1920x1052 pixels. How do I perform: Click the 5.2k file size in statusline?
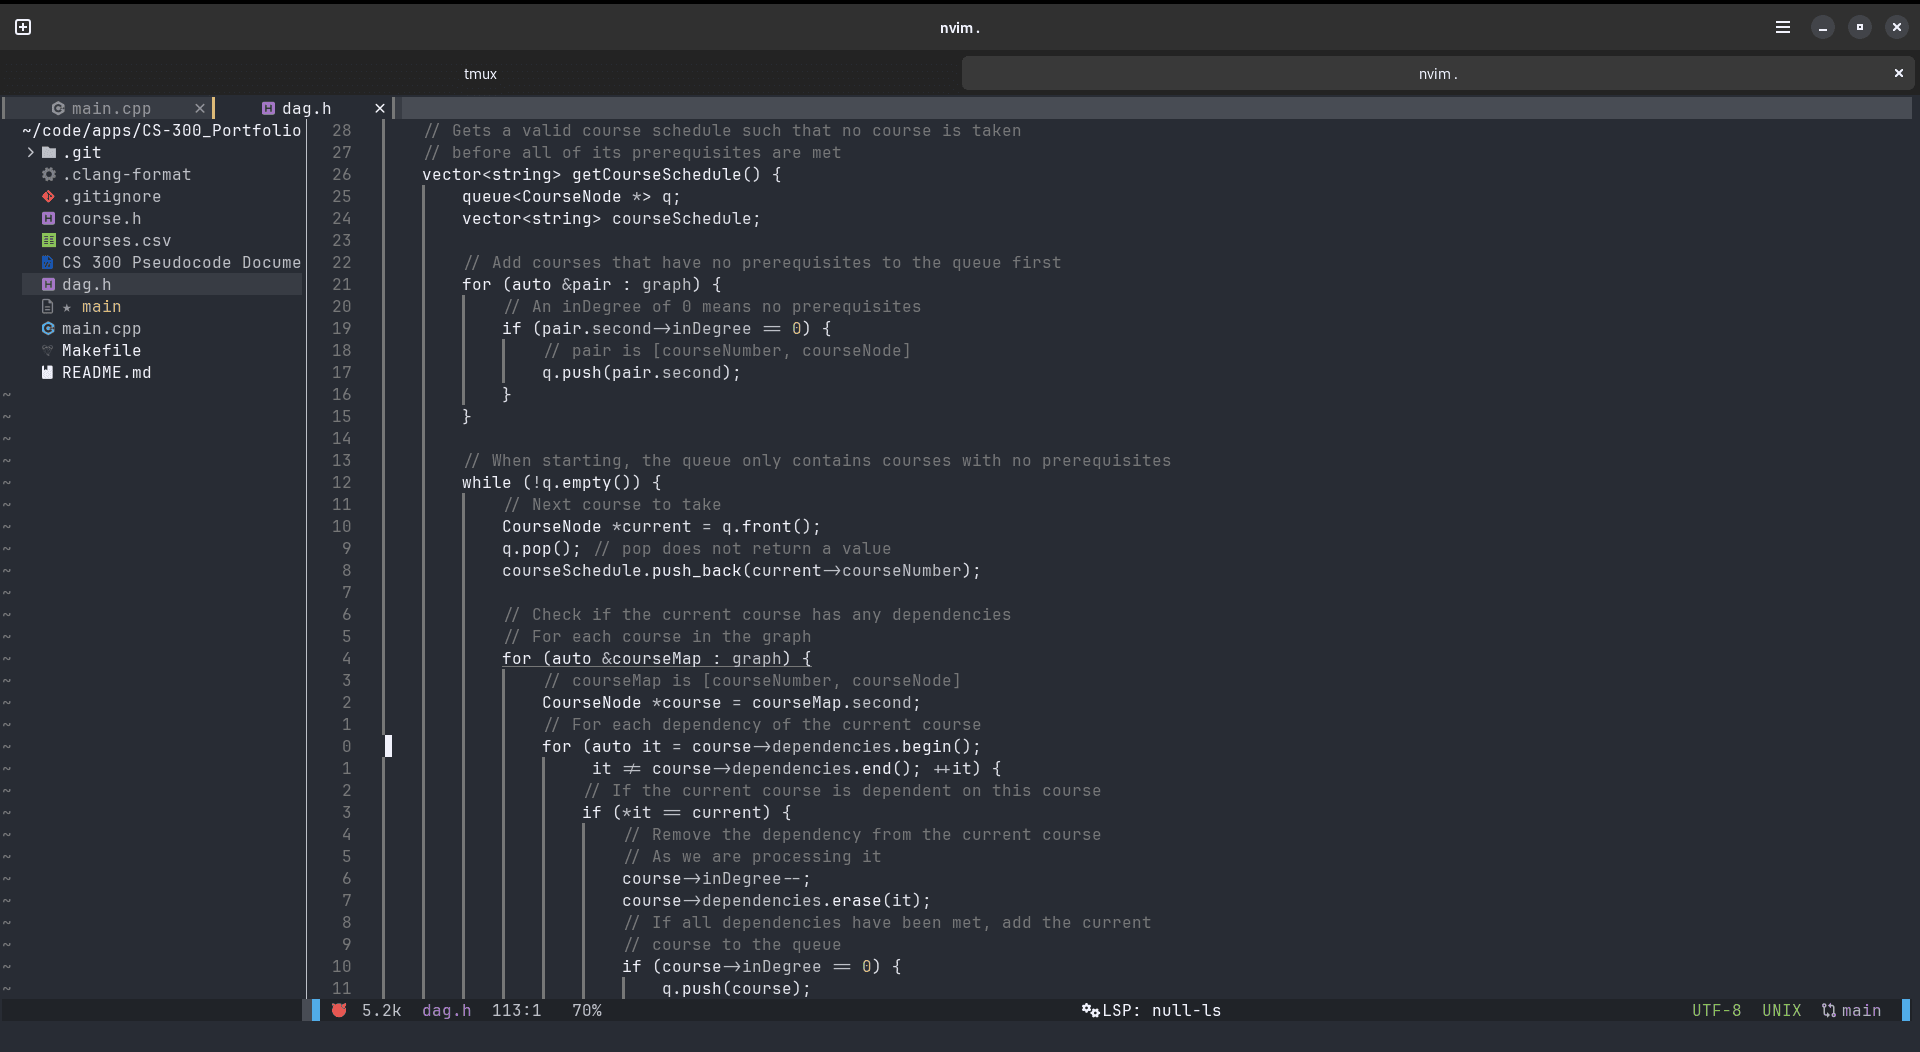[x=381, y=1010]
